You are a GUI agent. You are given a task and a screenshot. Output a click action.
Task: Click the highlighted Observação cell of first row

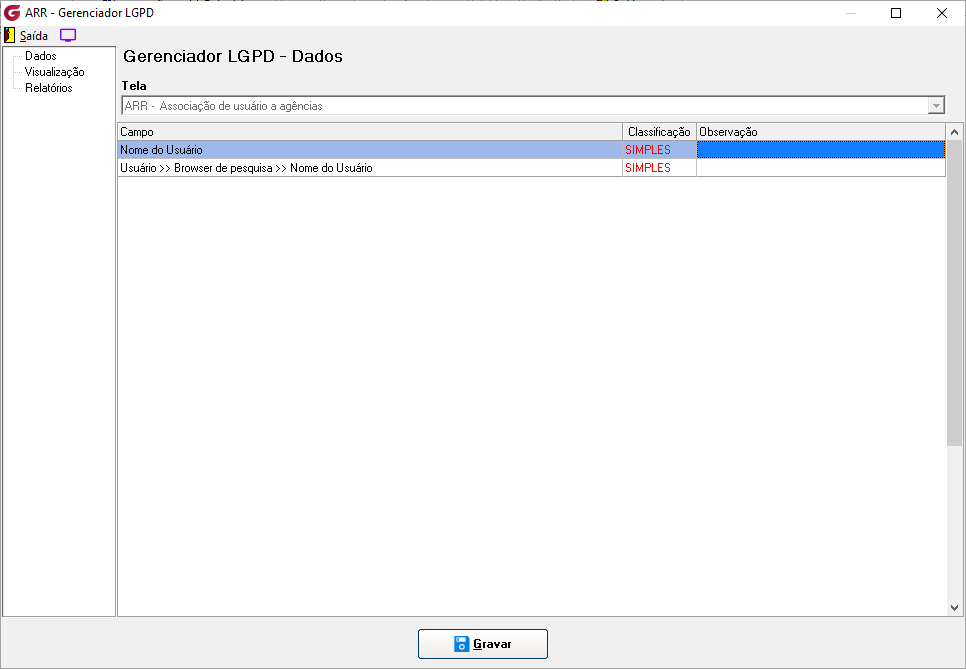[x=821, y=150]
